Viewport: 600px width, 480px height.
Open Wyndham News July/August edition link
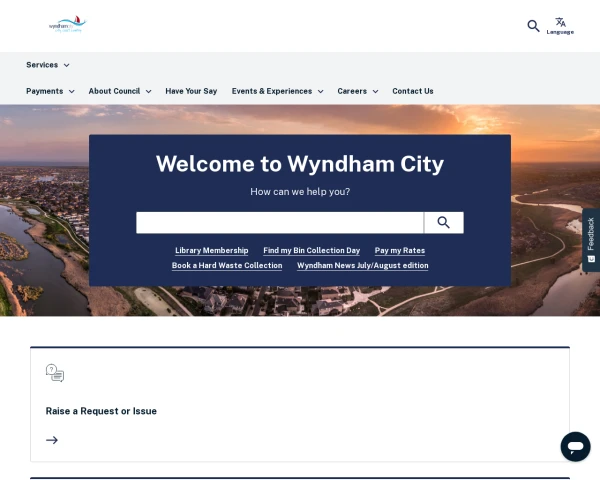363,265
